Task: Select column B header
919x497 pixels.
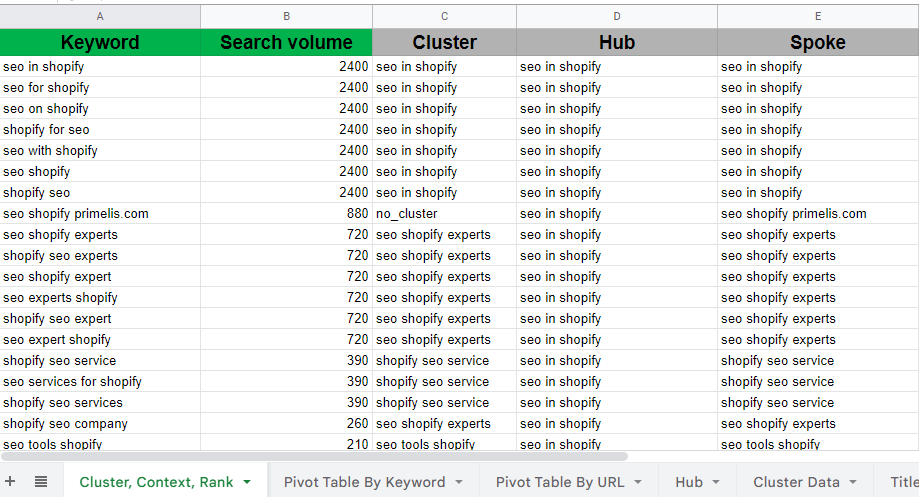Action: click(286, 16)
